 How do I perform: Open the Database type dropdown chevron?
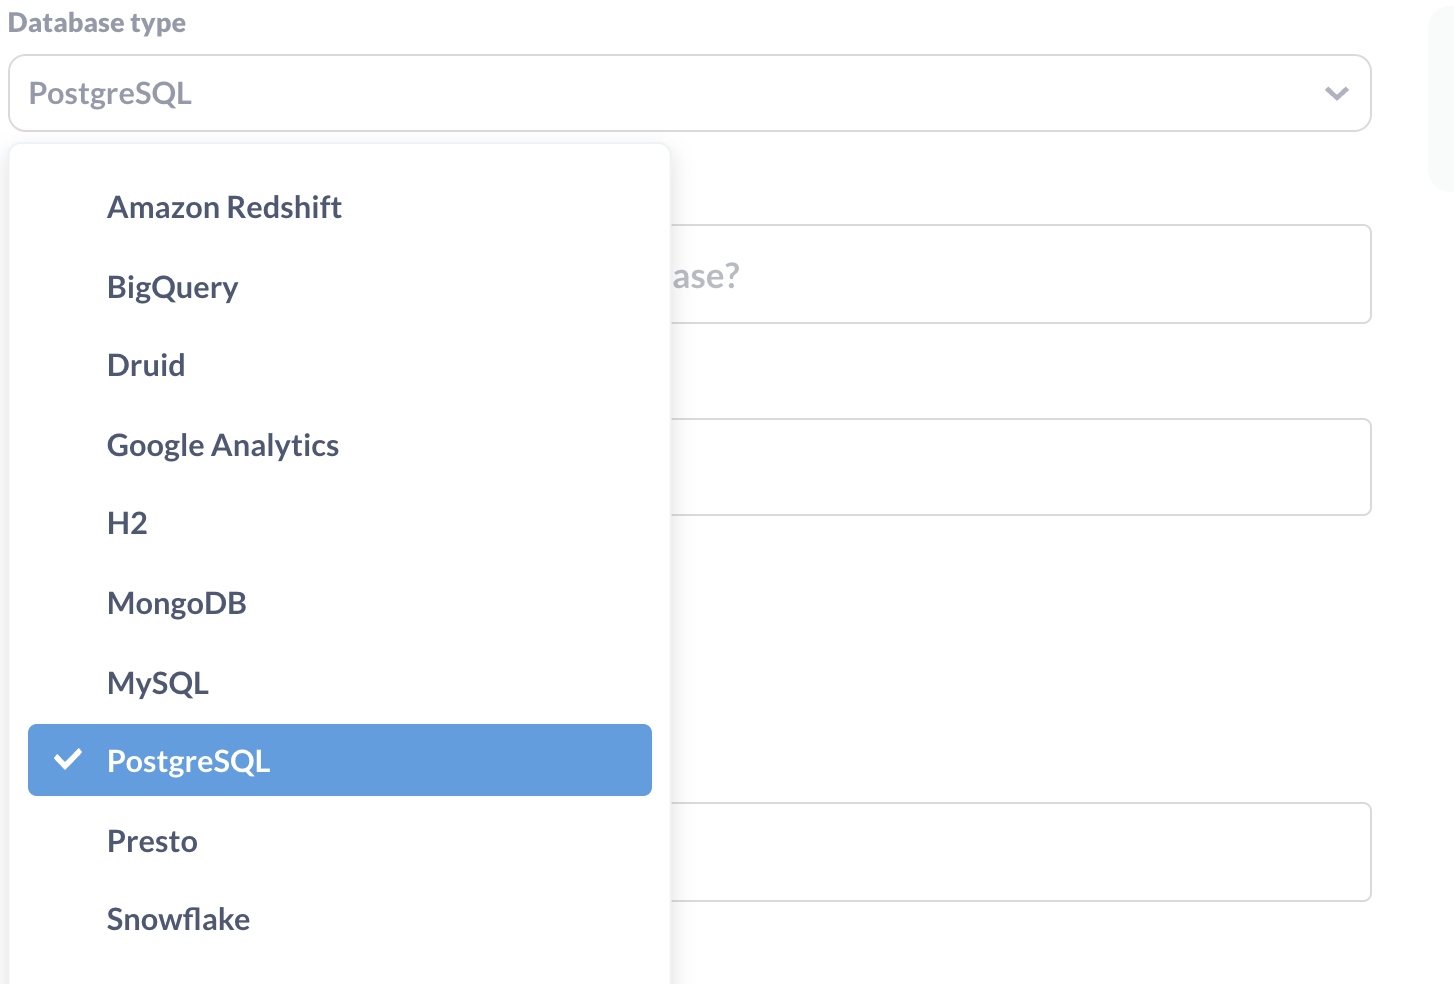click(1335, 93)
